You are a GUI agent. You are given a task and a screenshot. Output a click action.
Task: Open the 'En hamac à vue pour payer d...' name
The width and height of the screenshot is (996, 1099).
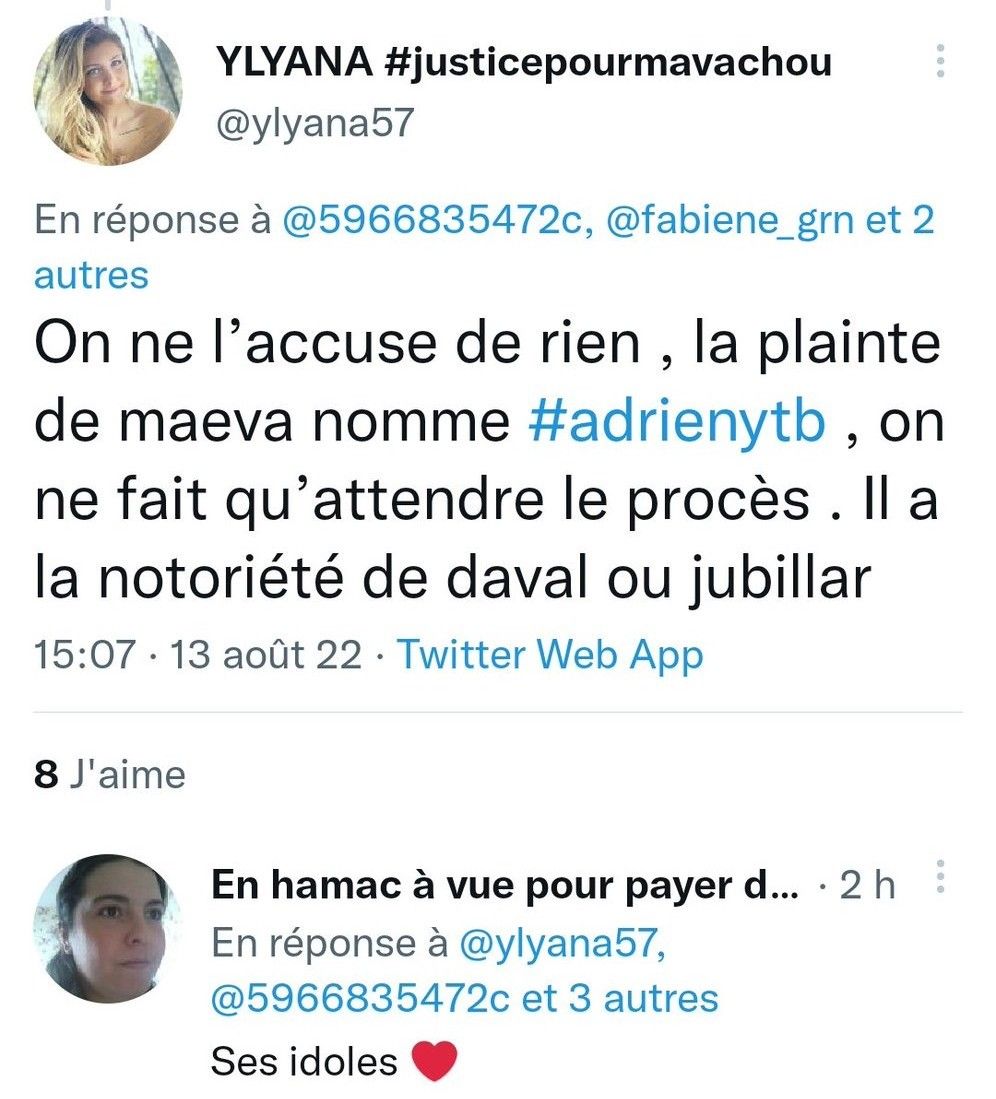pos(505,885)
